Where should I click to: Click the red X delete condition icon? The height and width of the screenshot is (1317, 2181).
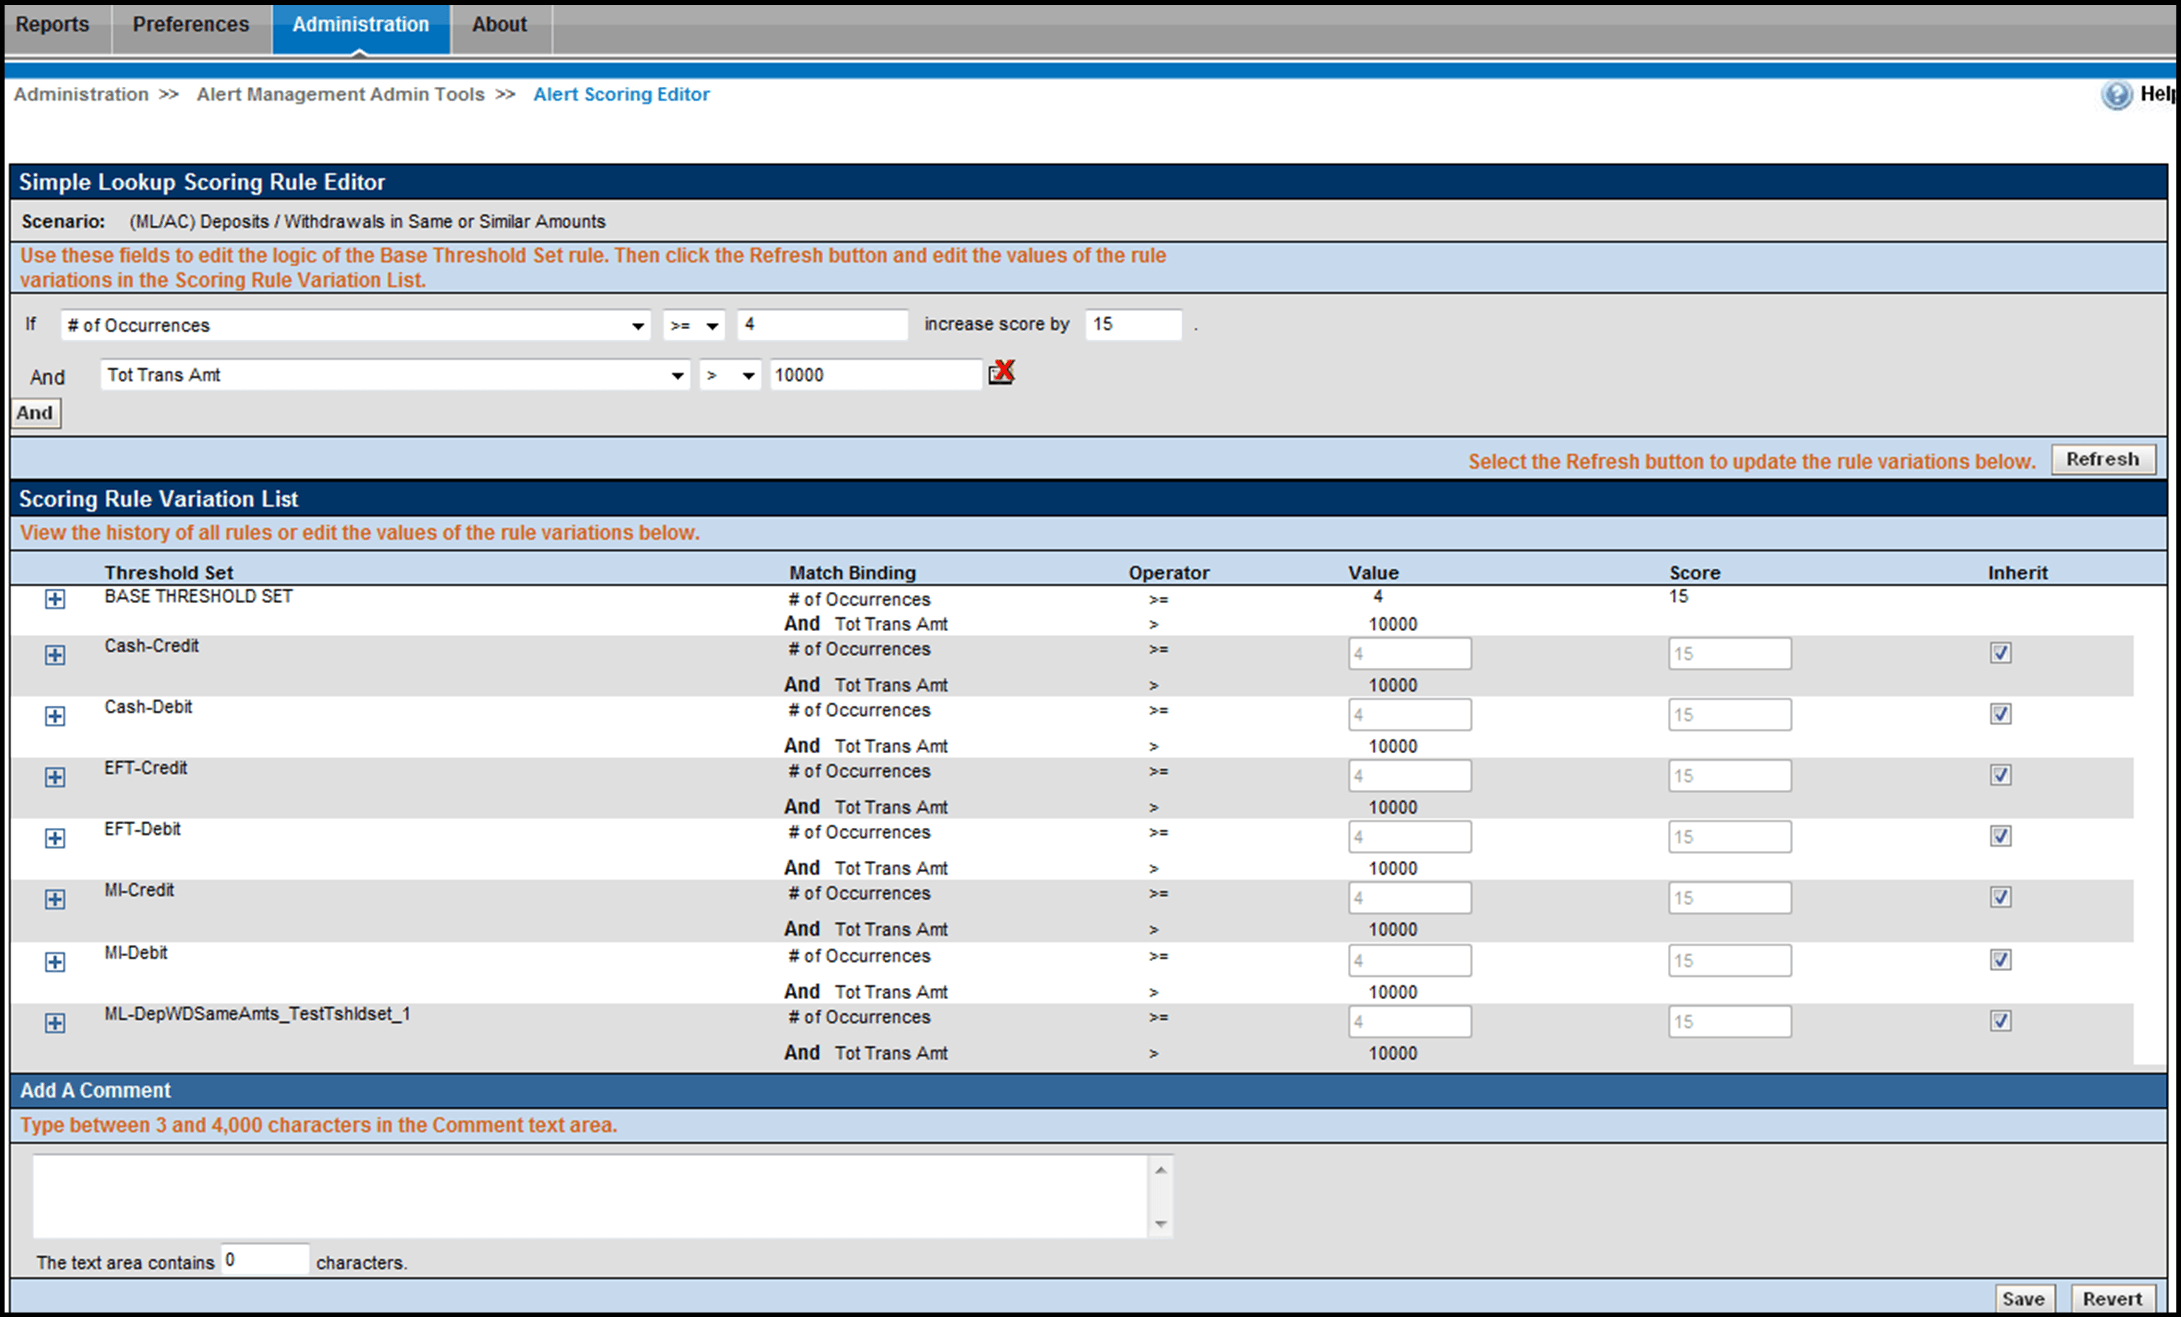[1001, 373]
